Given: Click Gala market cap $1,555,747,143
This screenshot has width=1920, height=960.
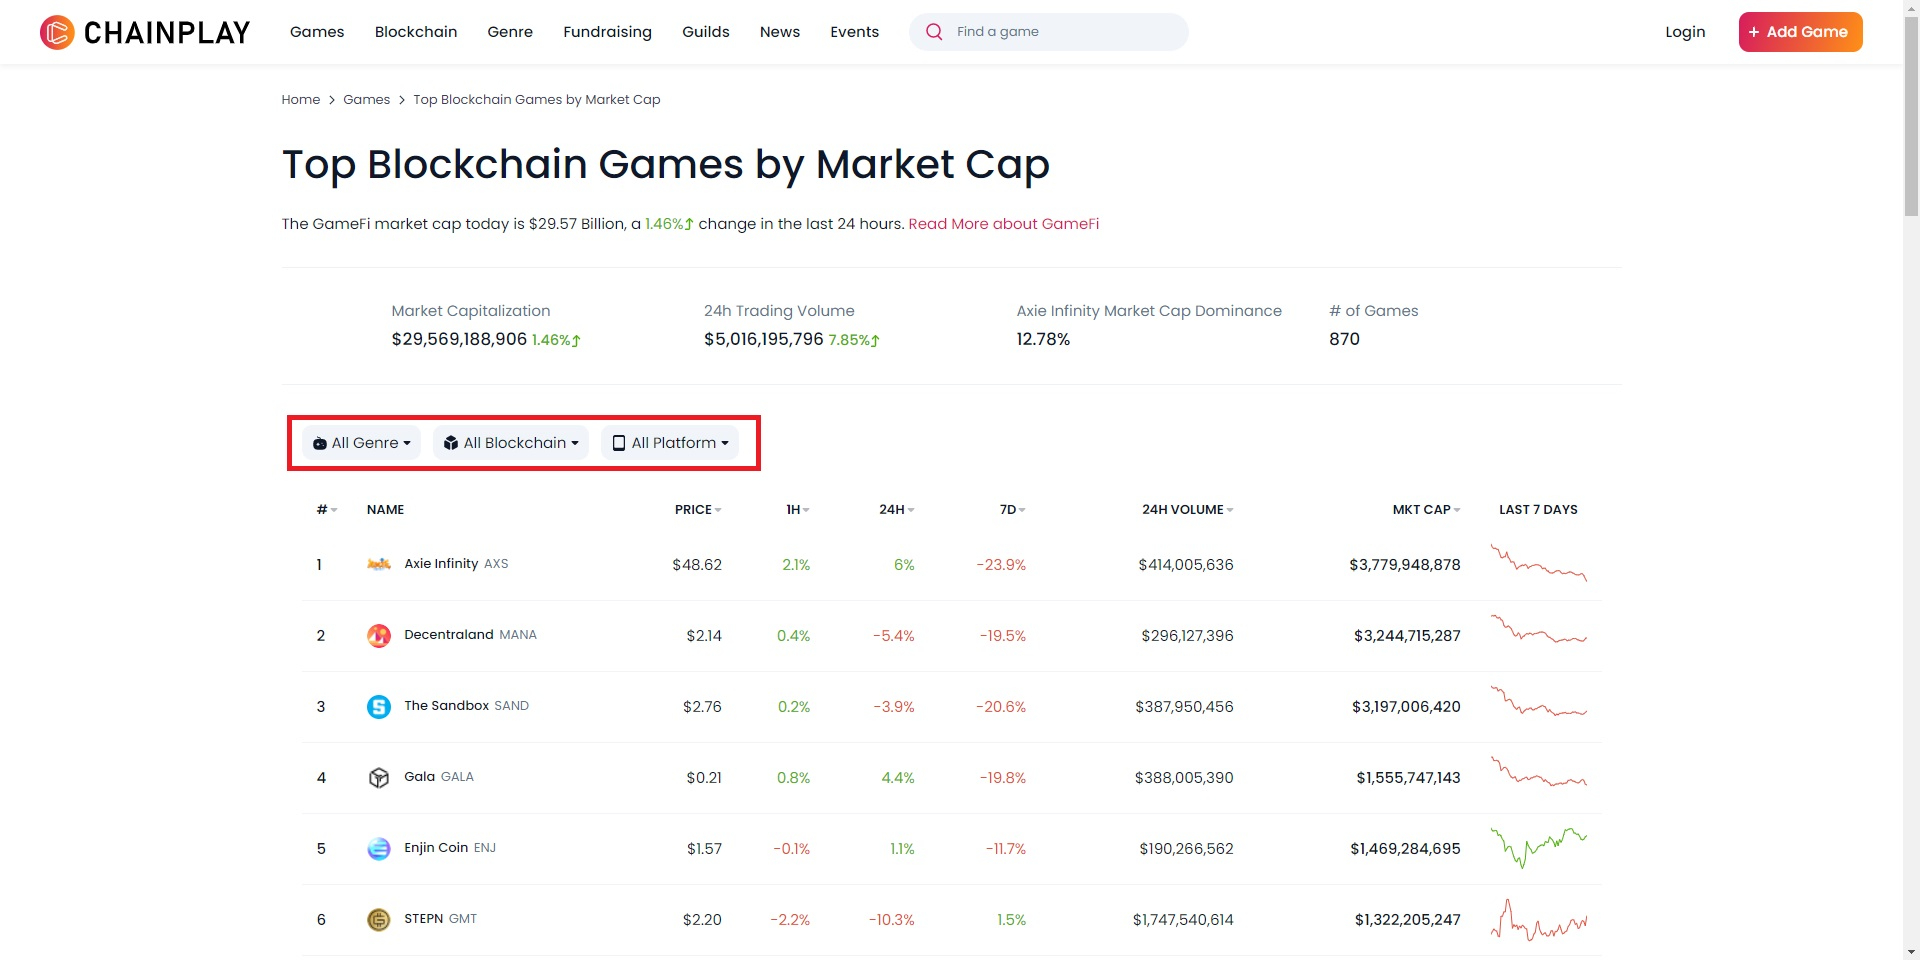Looking at the screenshot, I should coord(1408,778).
